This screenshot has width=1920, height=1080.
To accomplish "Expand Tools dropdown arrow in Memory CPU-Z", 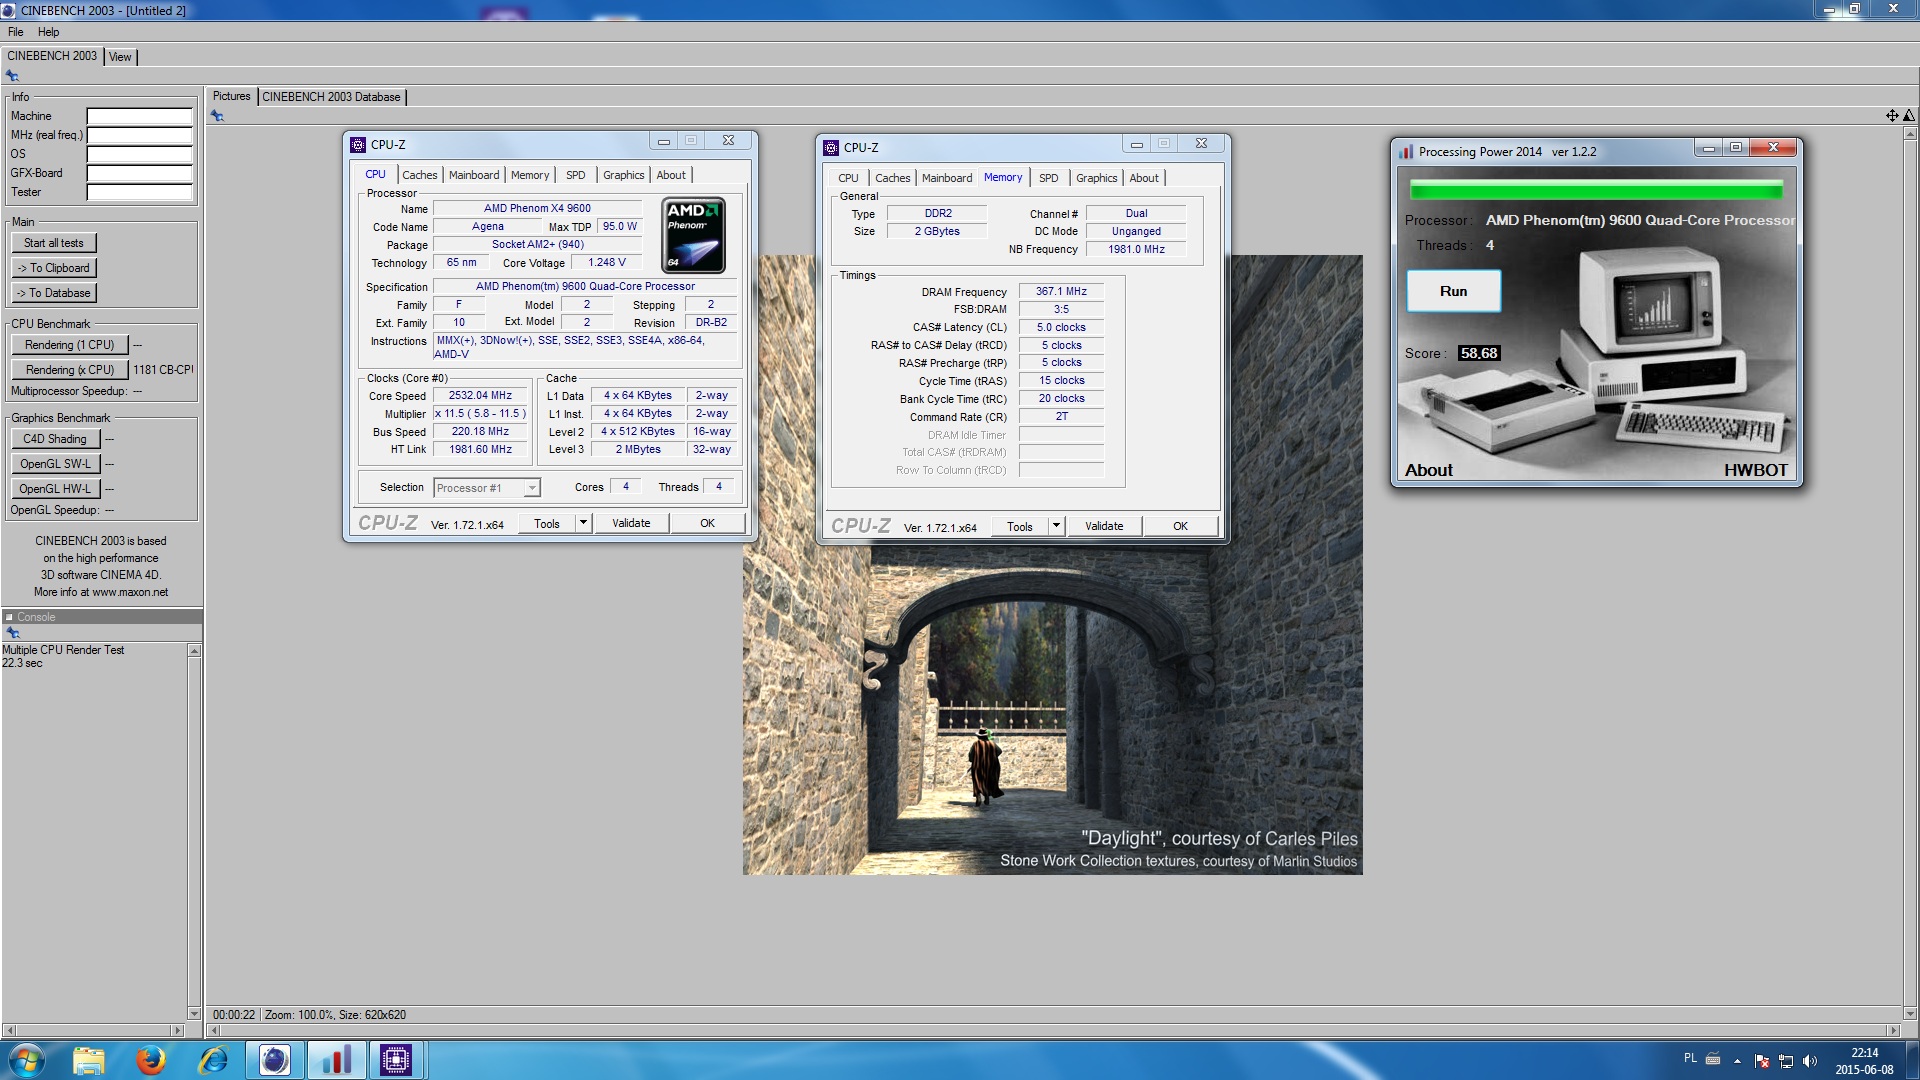I will (1056, 526).
